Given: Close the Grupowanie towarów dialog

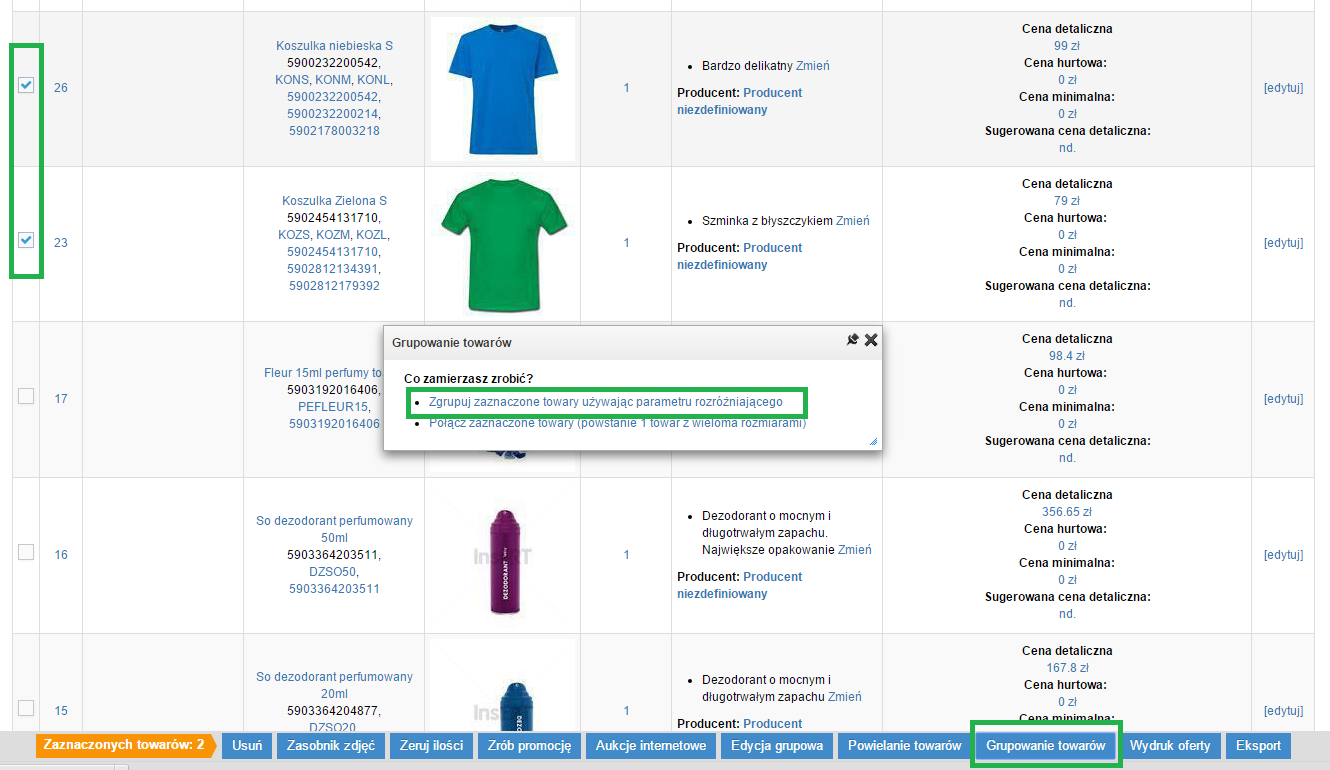Looking at the screenshot, I should tap(871, 340).
